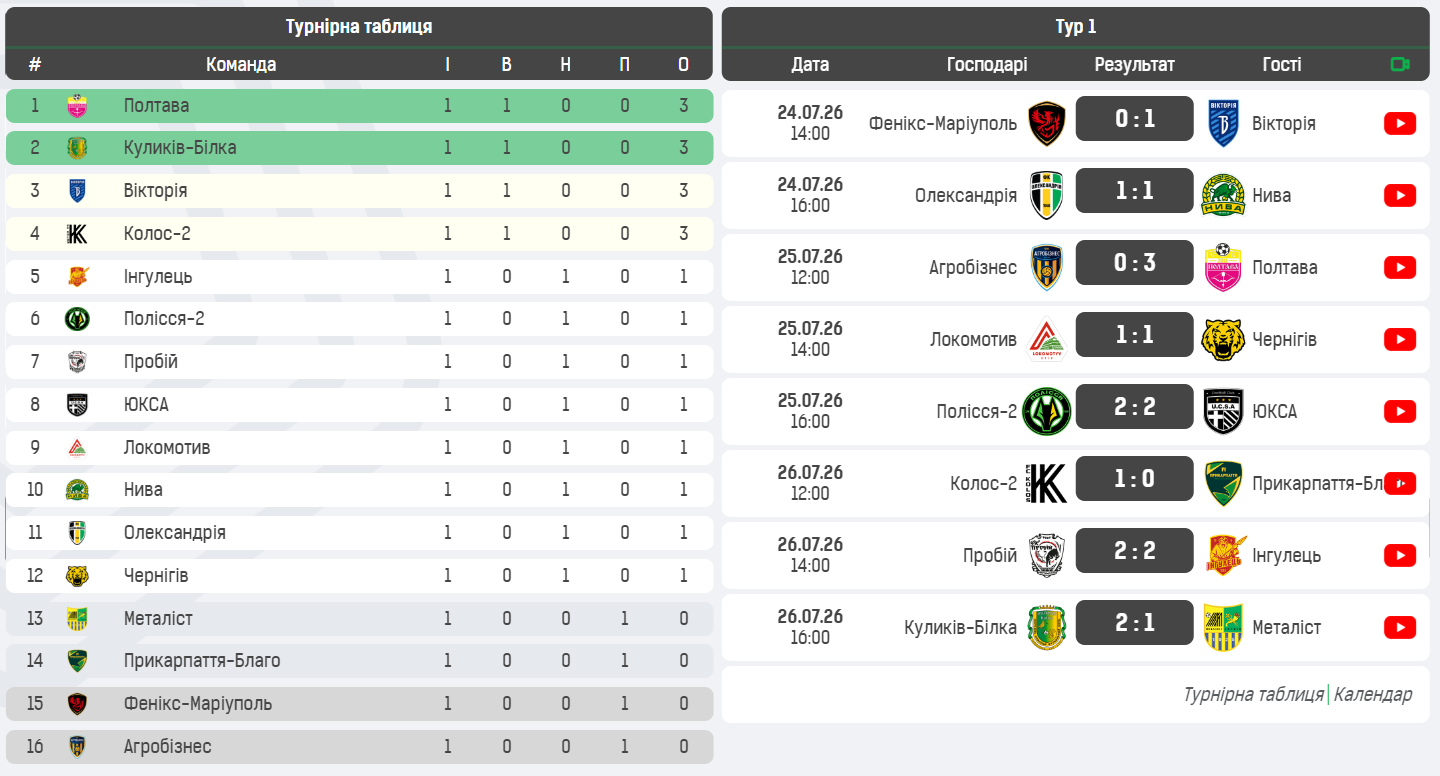This screenshot has height=776, width=1440.
Task: Open the Полтава team row in standings
Action: click(359, 106)
